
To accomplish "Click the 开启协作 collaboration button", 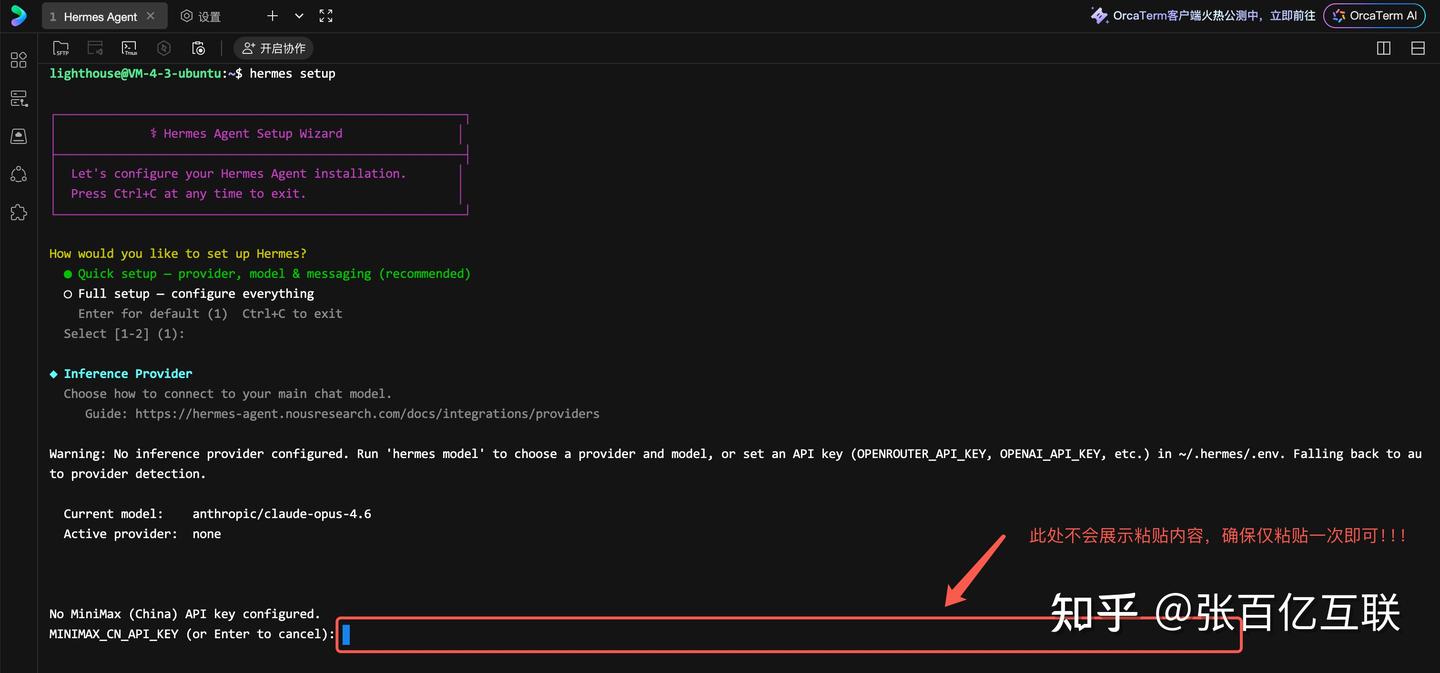I will (273, 48).
